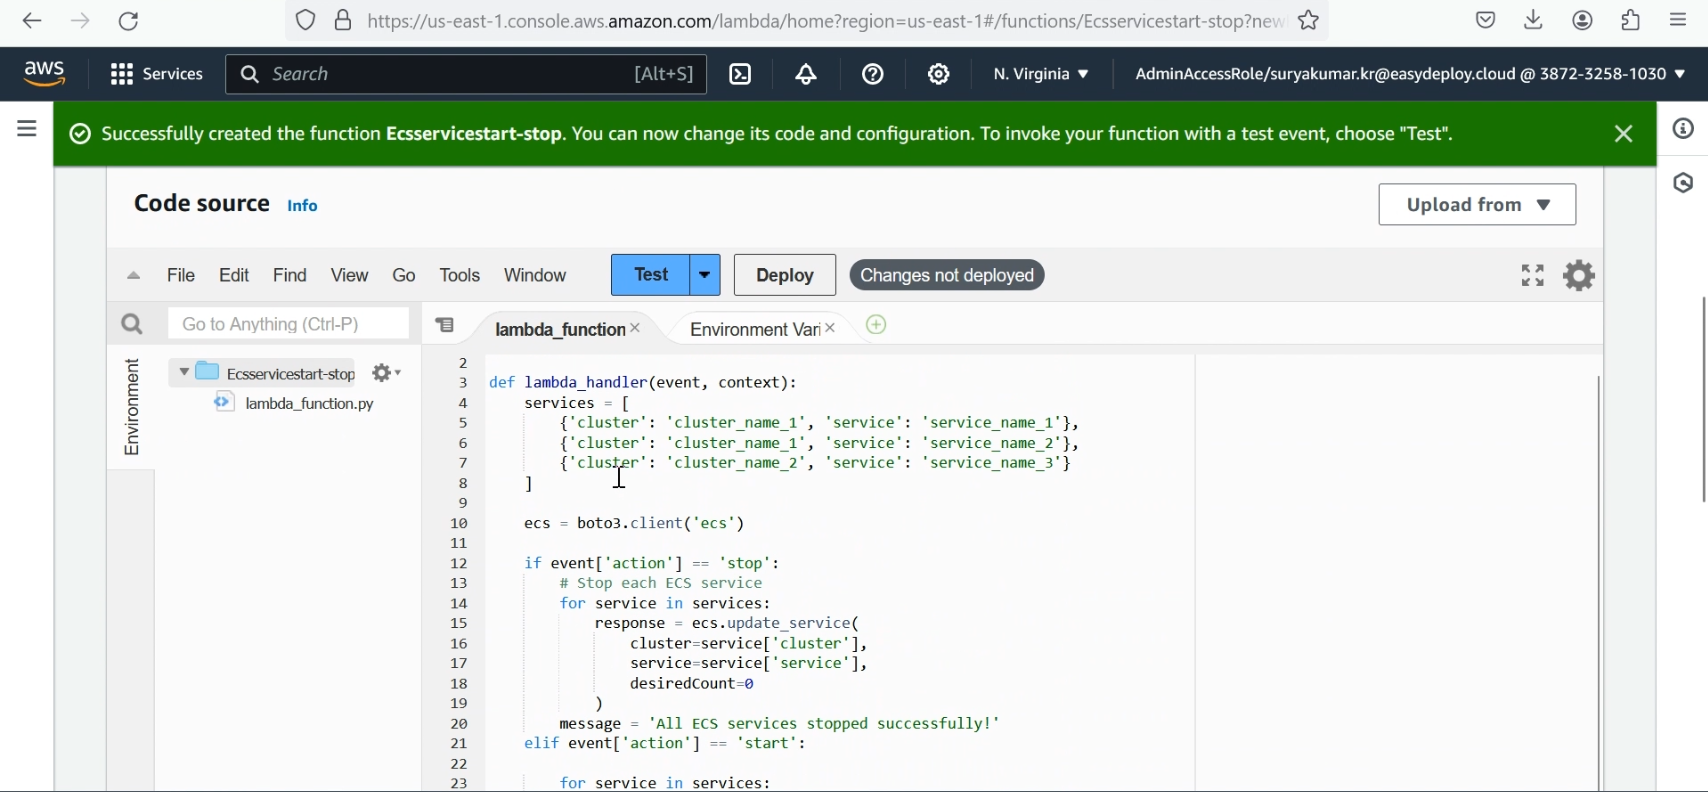
Task: Focus the AWS console search box
Action: click(466, 74)
